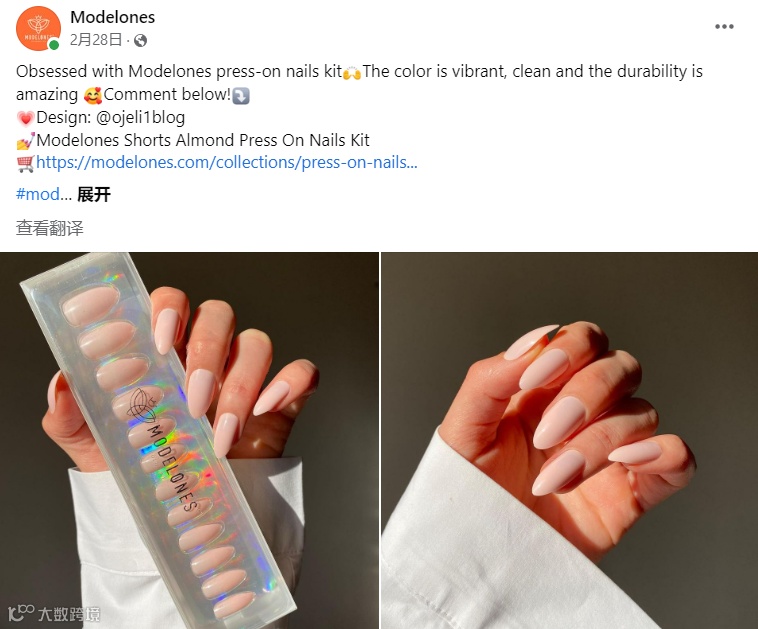The height and width of the screenshot is (629, 758).
Task: Click the green online status dot
Action: [x=54, y=45]
